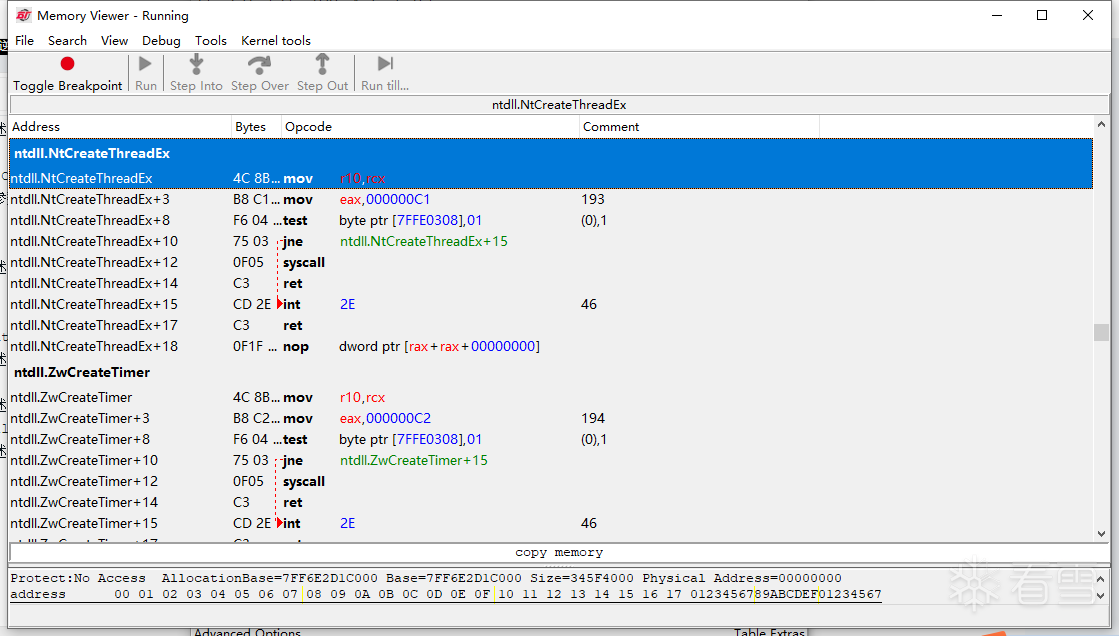1119x636 pixels.
Task: Select row ntdll.ZwCreateTimer+10
Action: coord(551,460)
